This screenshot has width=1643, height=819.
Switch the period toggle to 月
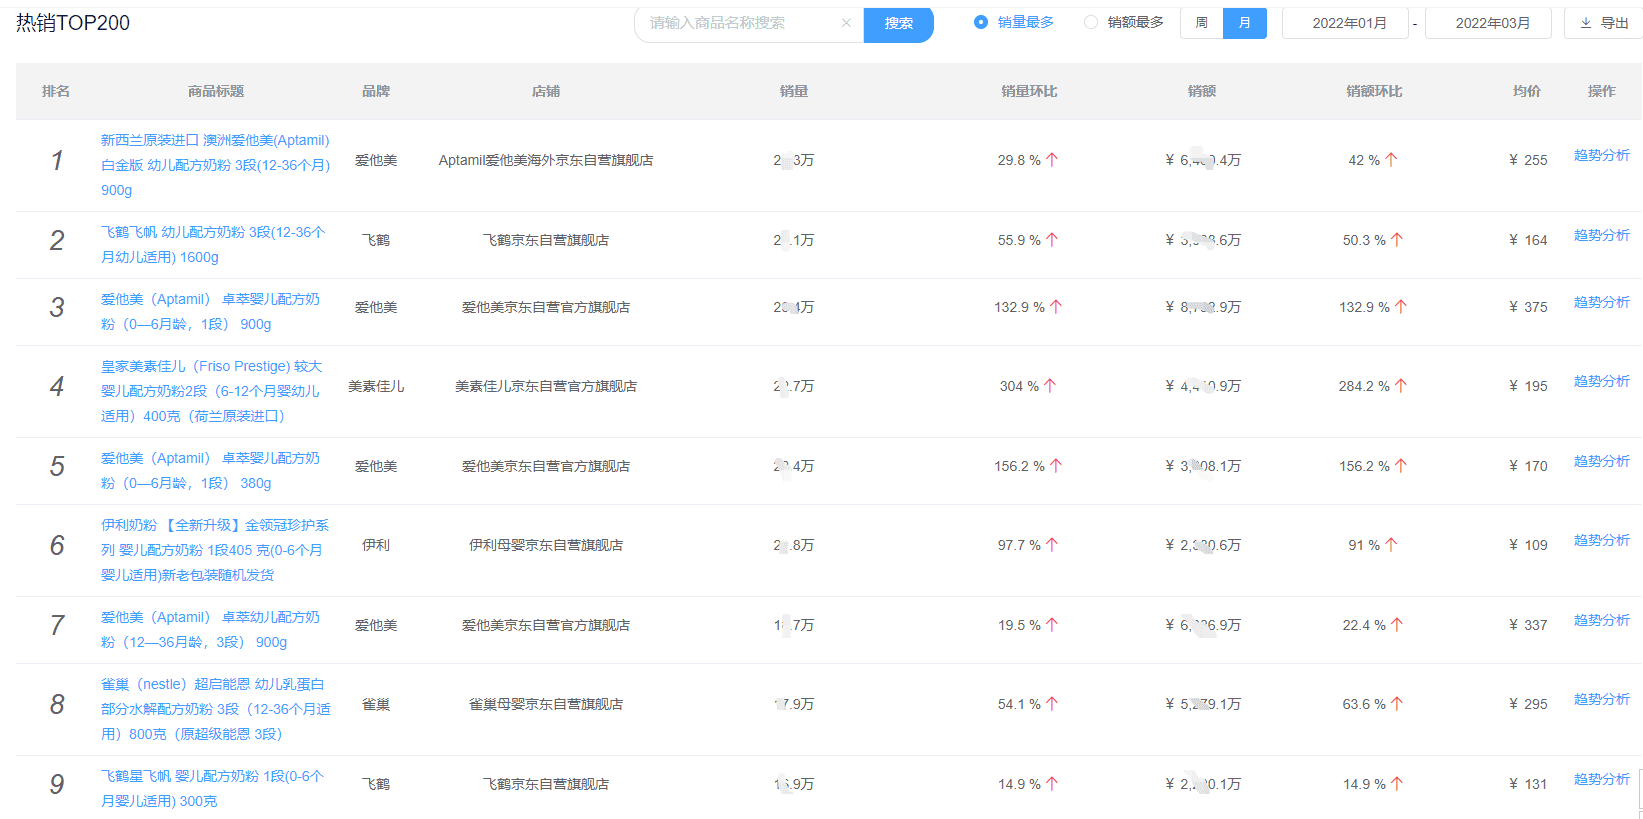pyautogui.click(x=1244, y=23)
